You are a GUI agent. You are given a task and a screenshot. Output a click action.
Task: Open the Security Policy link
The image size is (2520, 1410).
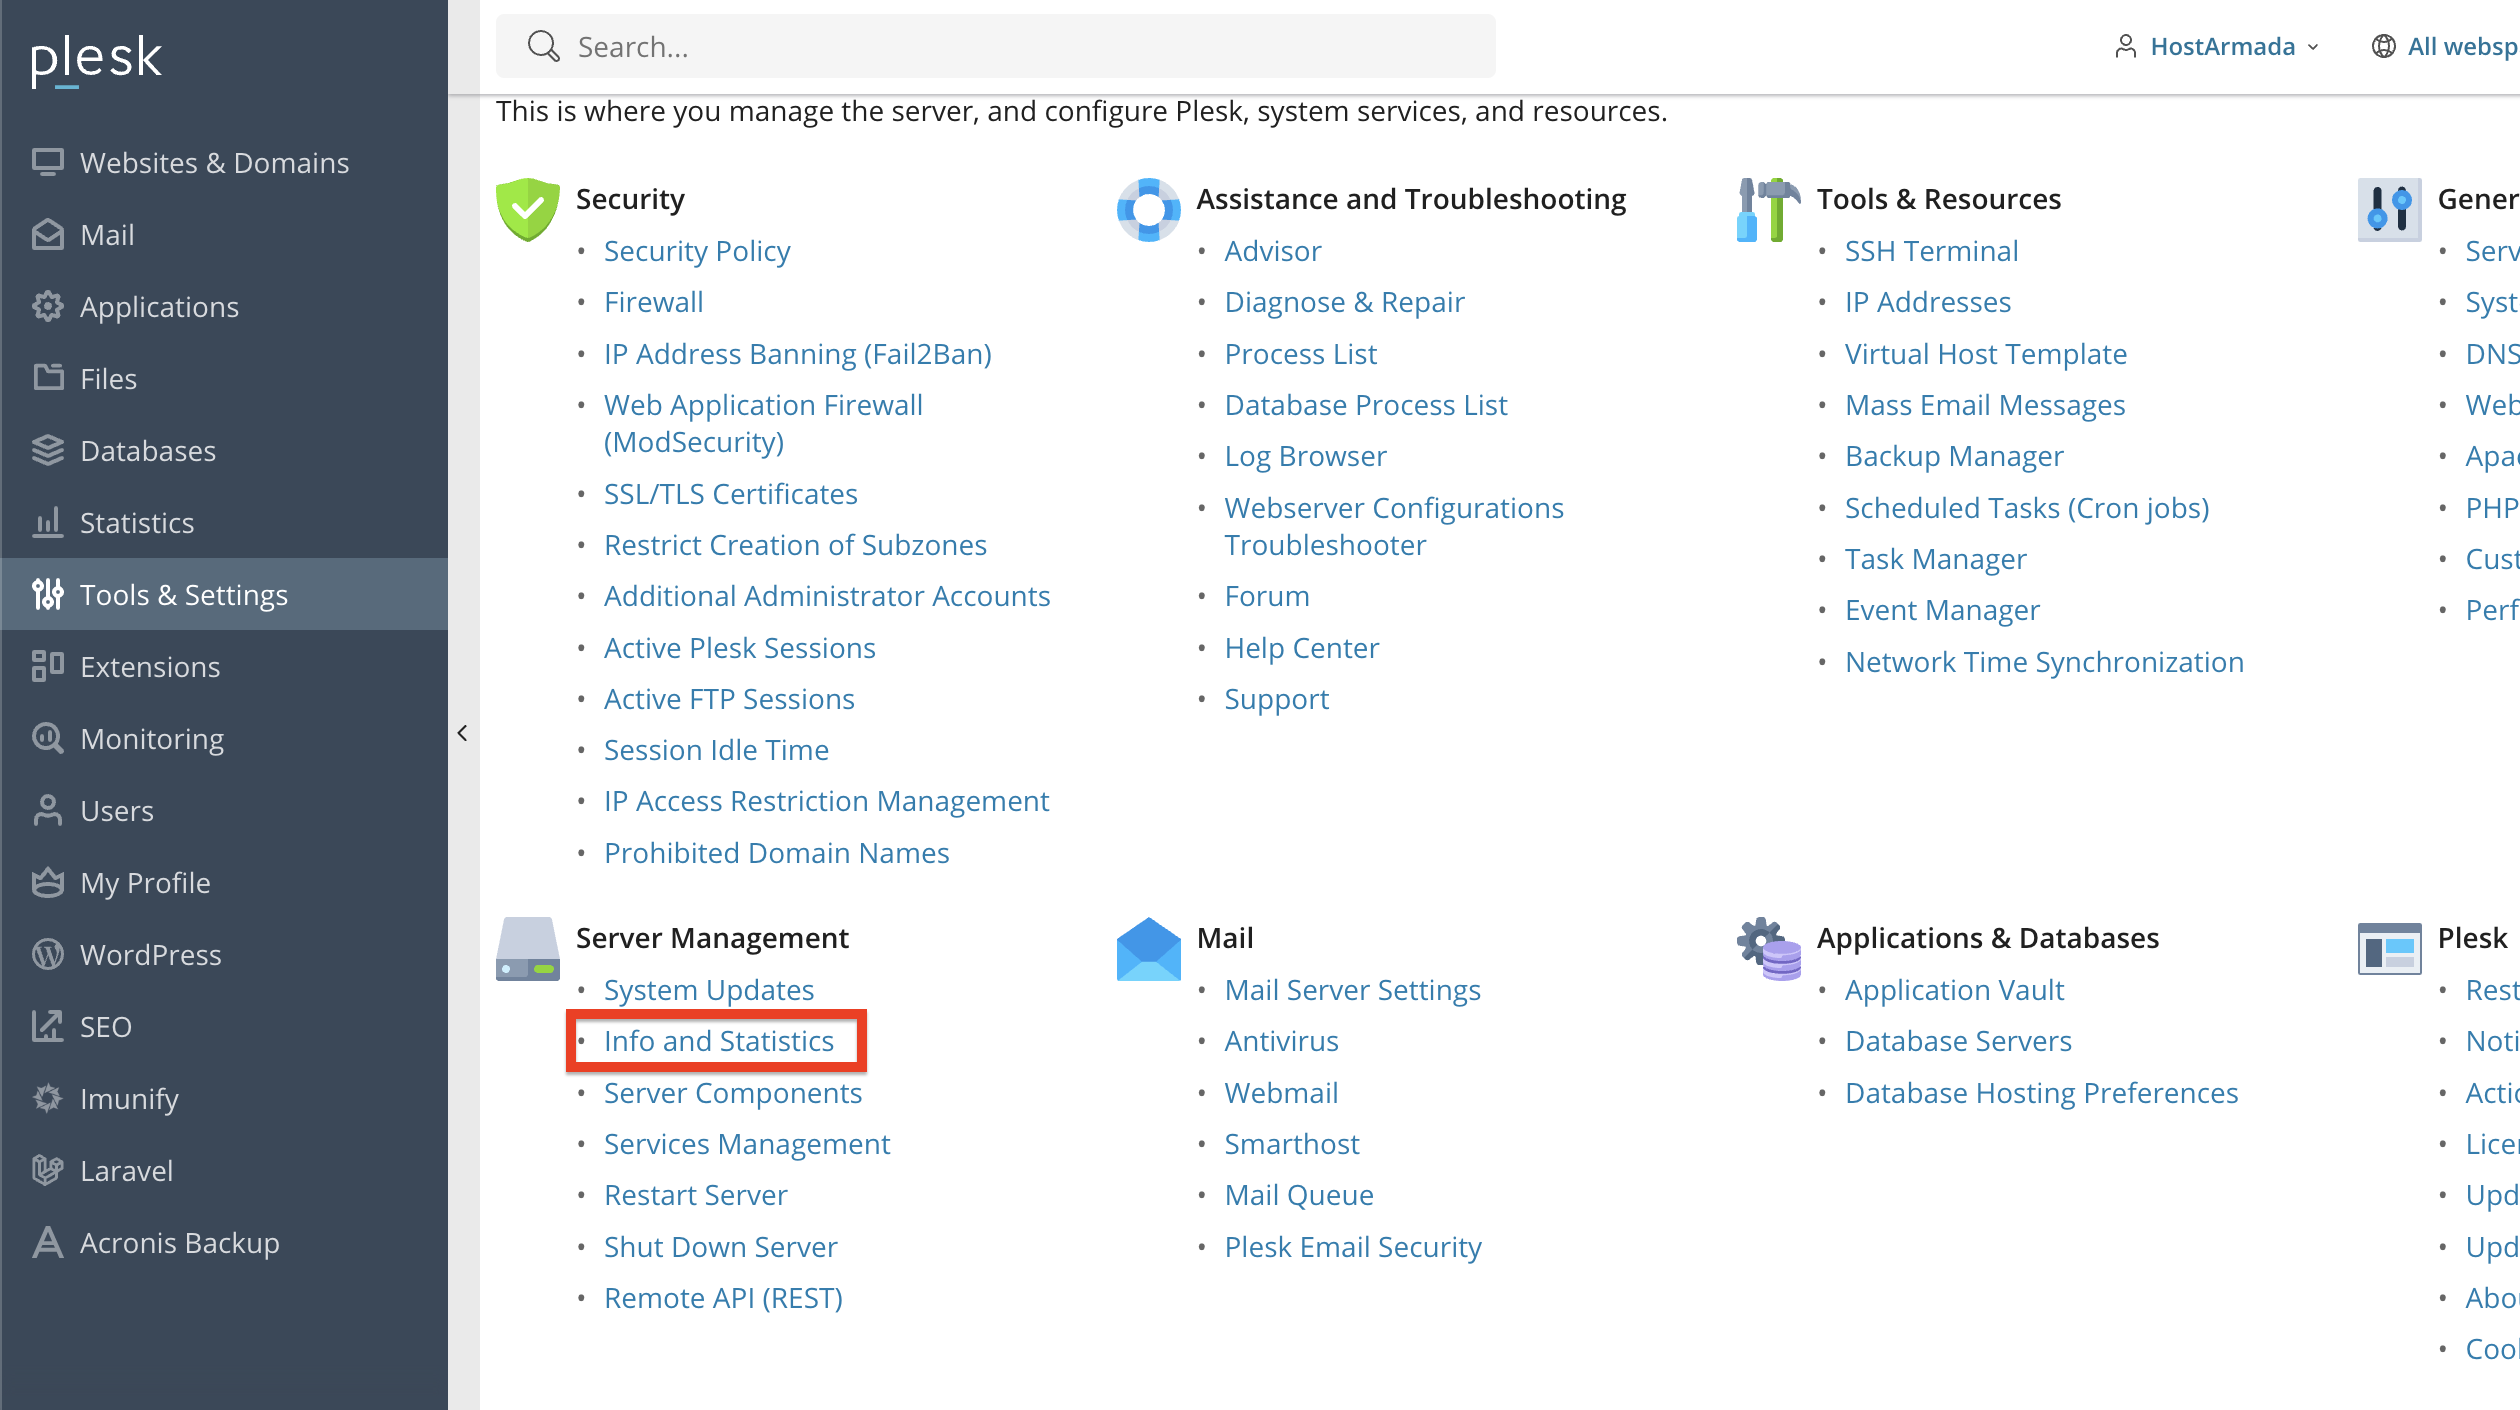[x=697, y=251]
